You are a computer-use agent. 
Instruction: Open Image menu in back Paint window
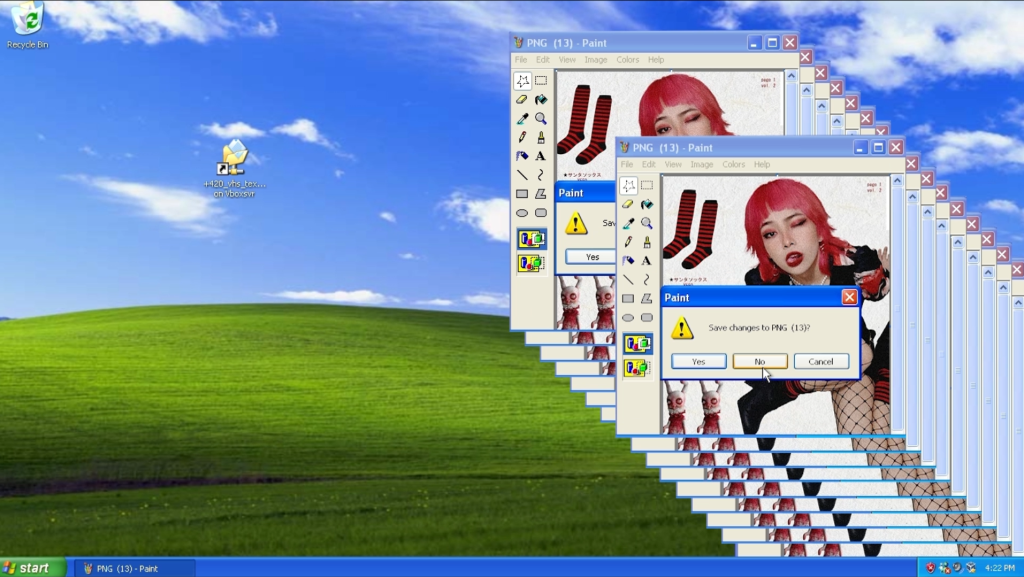(596, 59)
